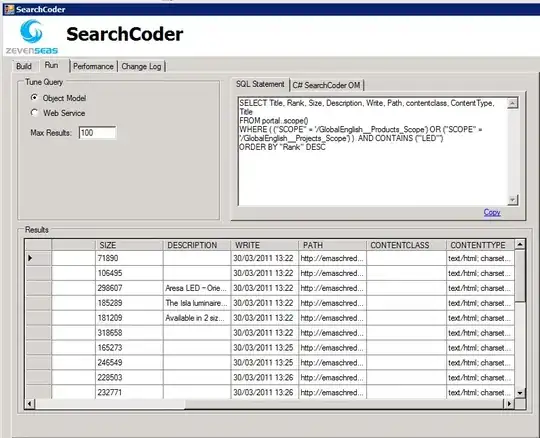Screen dimensions: 540x438
Task: Click SQL text box scroll down arrow
Action: pyautogui.click(x=512, y=200)
